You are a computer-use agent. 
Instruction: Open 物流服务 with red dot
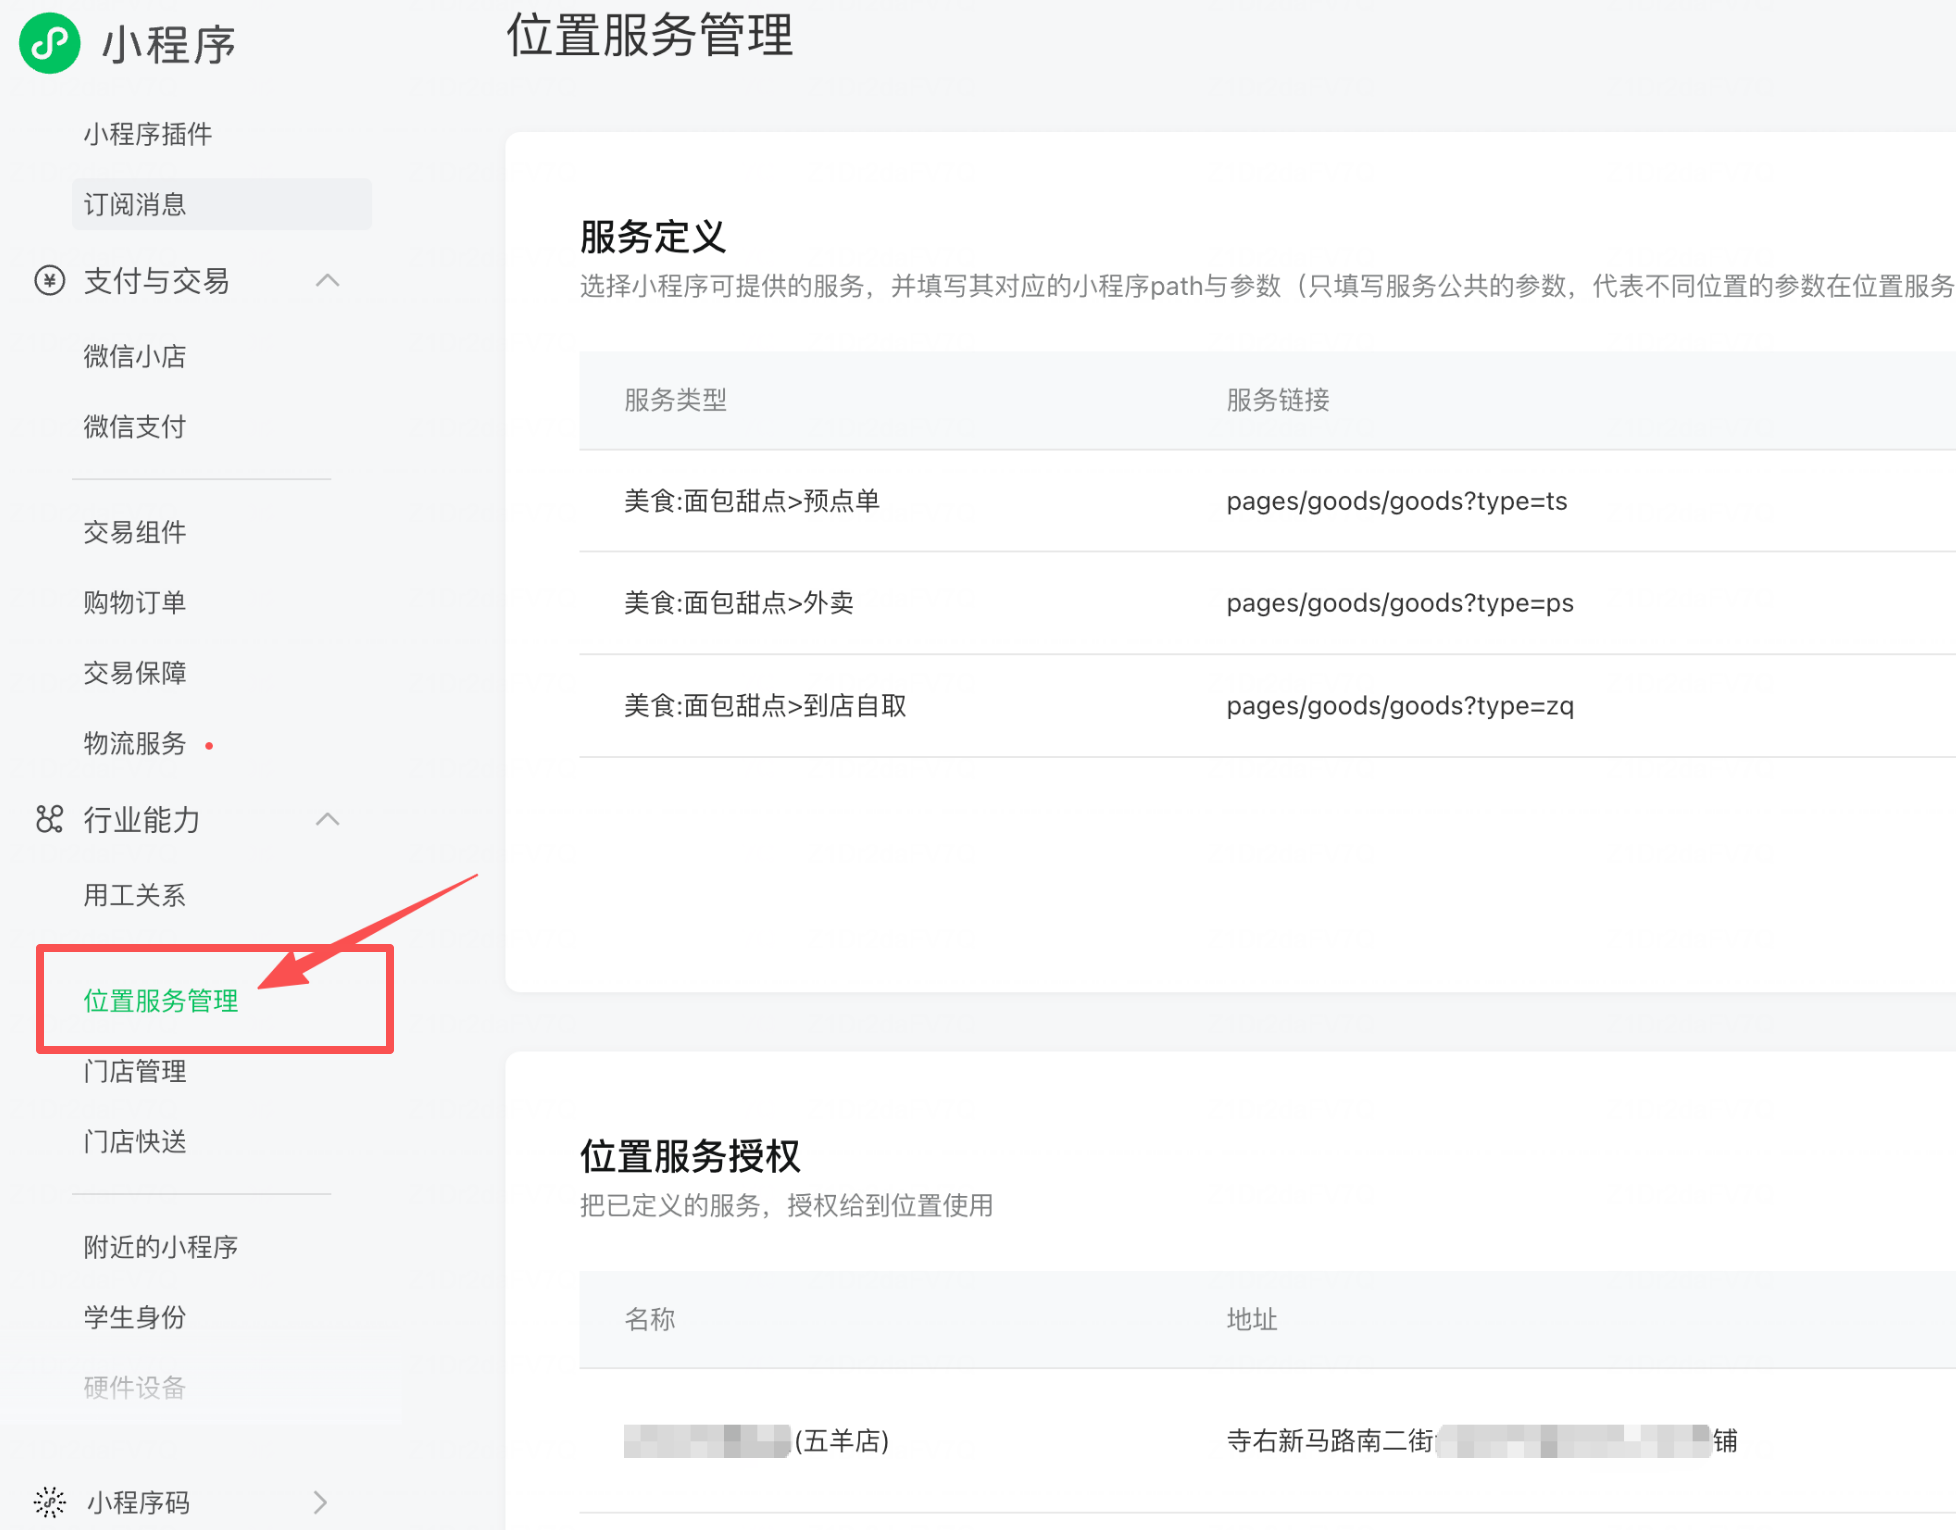tap(135, 743)
